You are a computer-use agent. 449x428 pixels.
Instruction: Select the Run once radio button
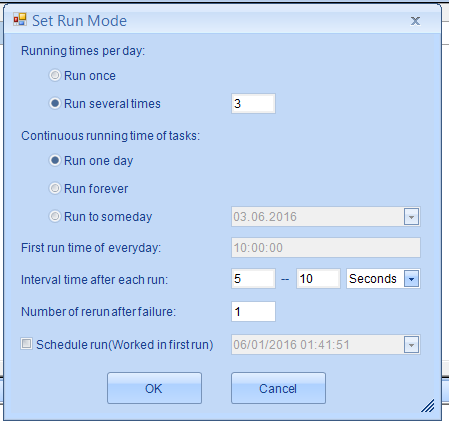point(55,75)
